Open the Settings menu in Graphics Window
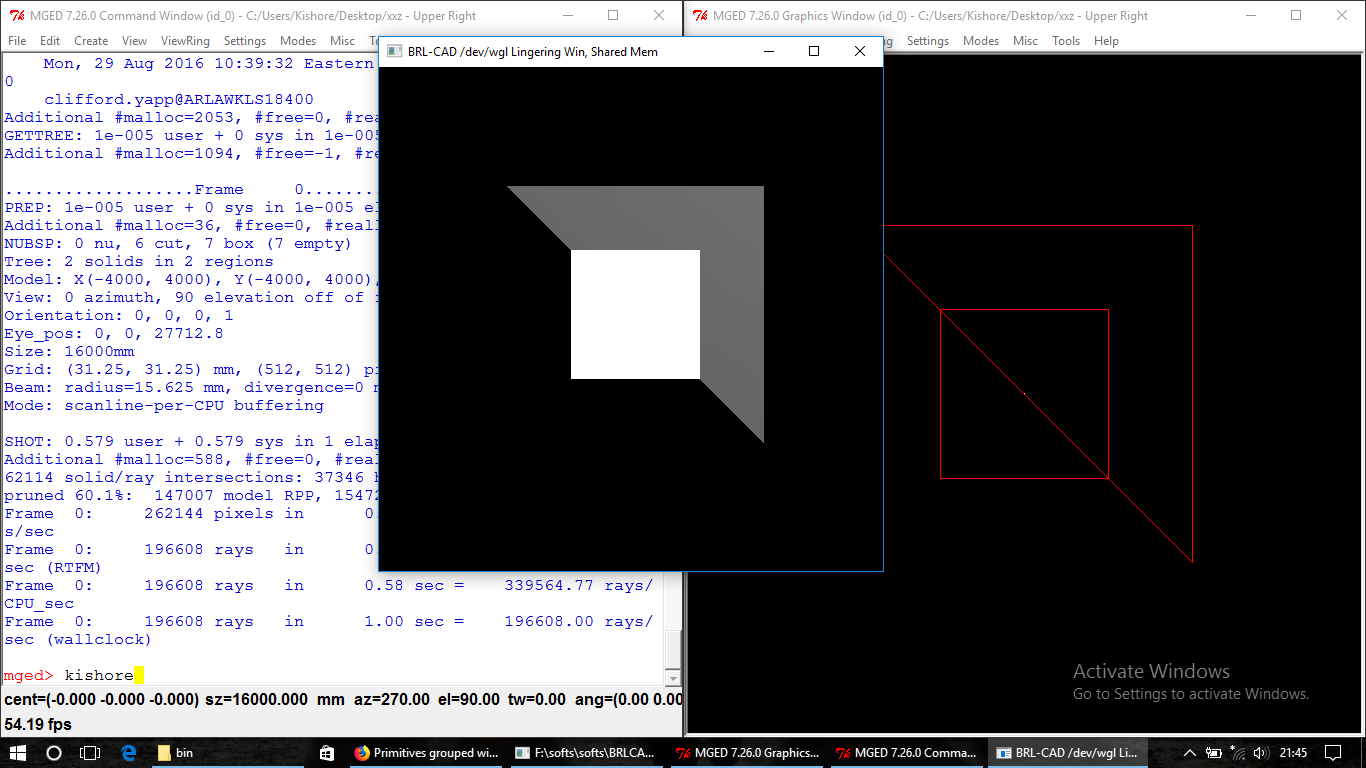The image size is (1366, 768). point(928,41)
